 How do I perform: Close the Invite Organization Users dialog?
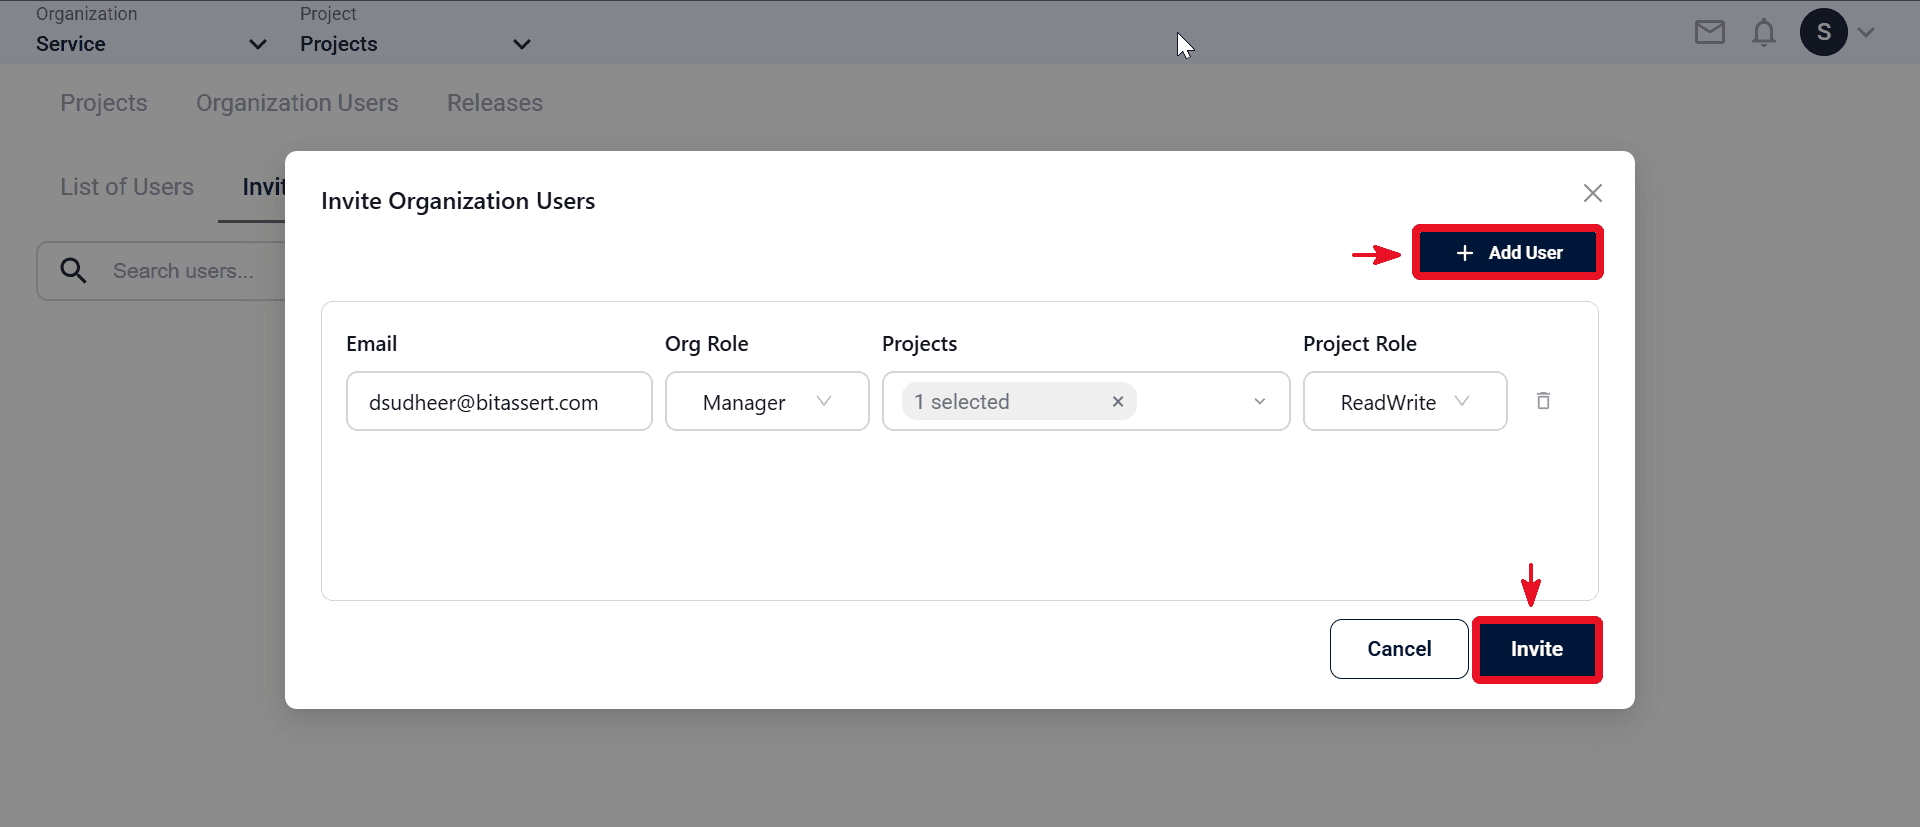(x=1593, y=193)
